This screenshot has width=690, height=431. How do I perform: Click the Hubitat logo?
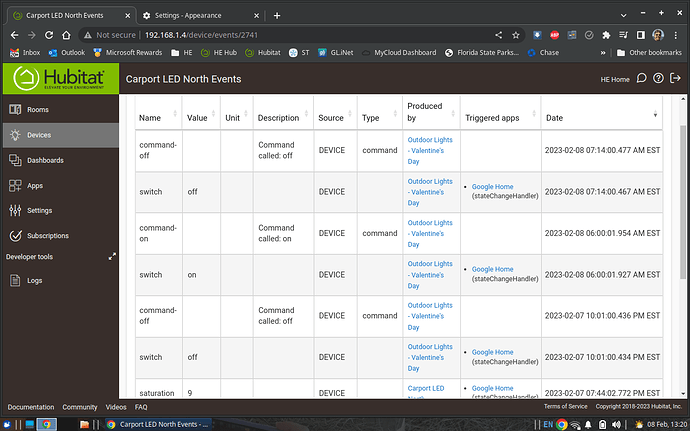click(61, 78)
